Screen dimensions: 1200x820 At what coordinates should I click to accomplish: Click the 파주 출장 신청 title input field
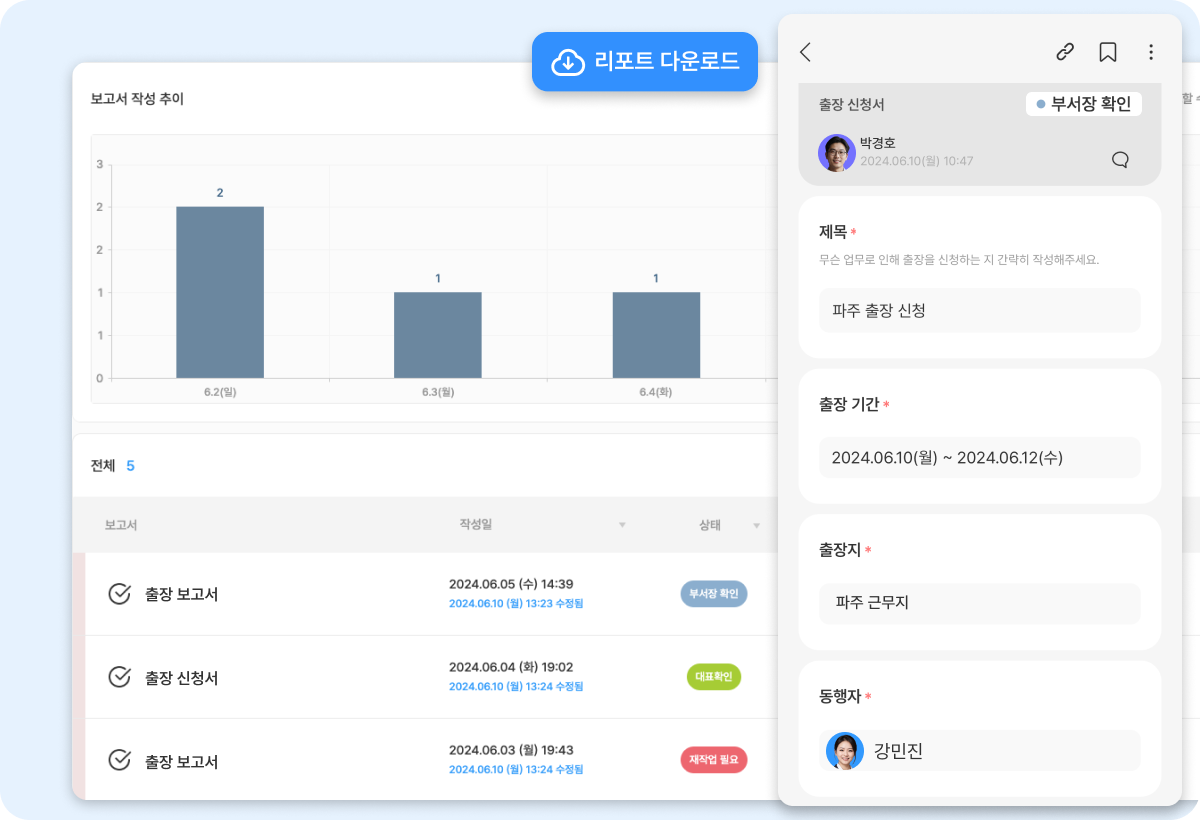(979, 310)
